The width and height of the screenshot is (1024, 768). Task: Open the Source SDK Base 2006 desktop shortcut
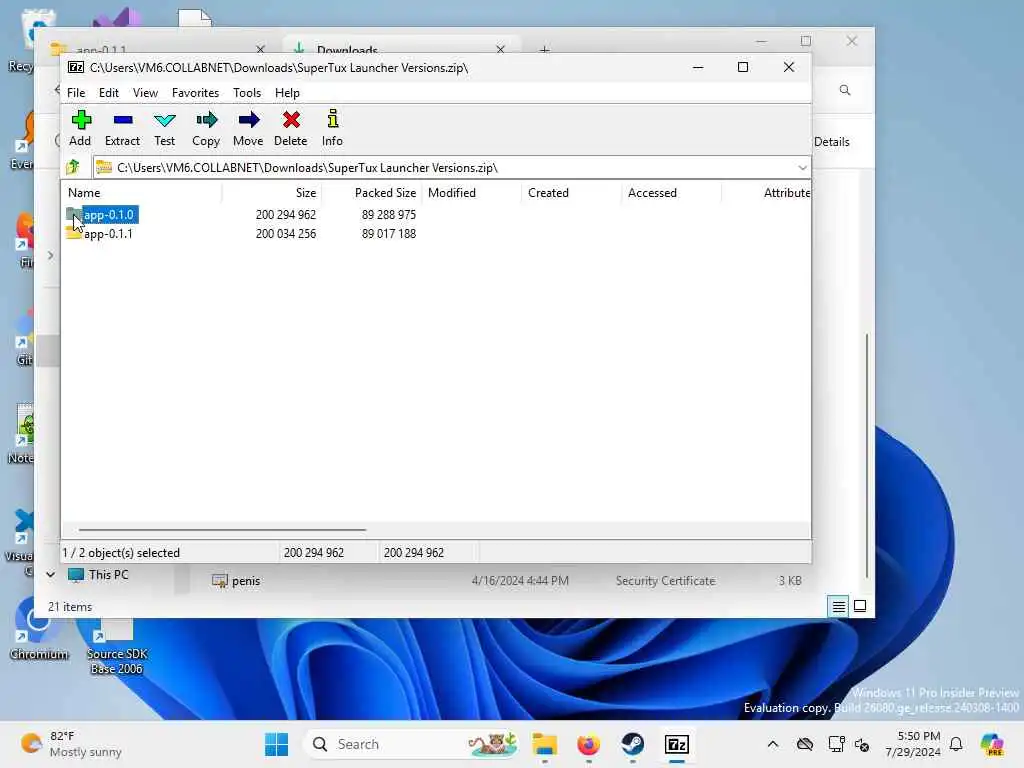coord(117,647)
